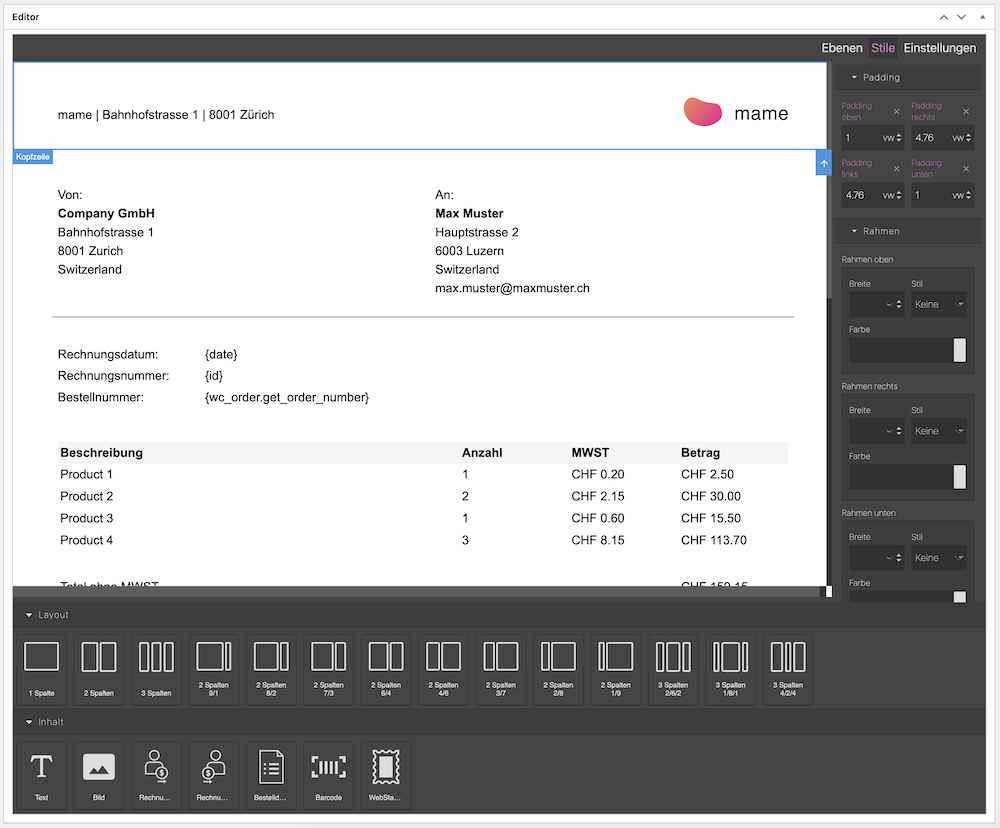Image resolution: width=1000 pixels, height=828 pixels.
Task: Open the Einstellungen tab
Action: coord(940,47)
